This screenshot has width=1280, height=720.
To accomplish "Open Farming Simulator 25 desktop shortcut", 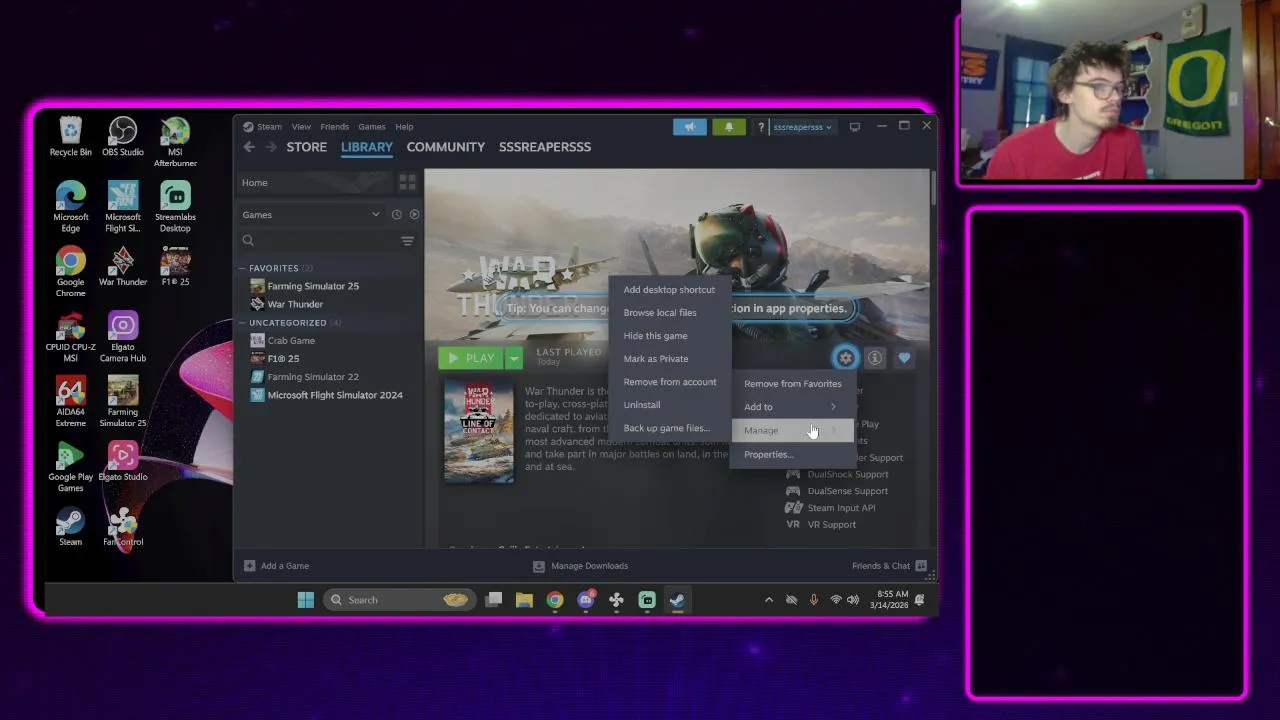I will pyautogui.click(x=123, y=400).
